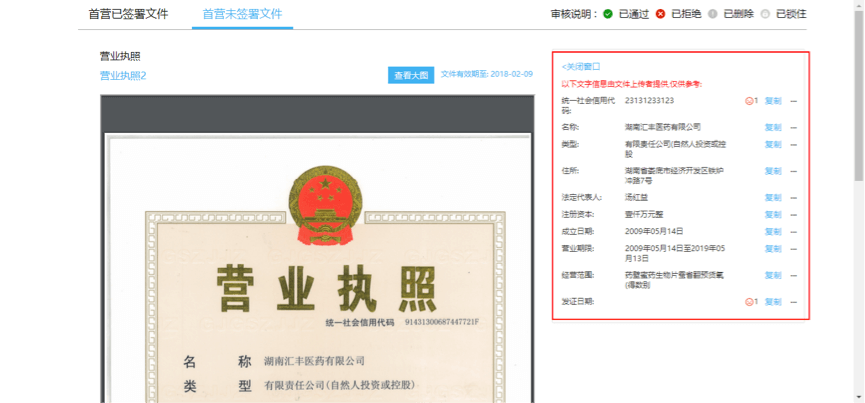865x403 pixels.
Task: Click the dash icon in the 住所 row
Action: click(x=794, y=171)
